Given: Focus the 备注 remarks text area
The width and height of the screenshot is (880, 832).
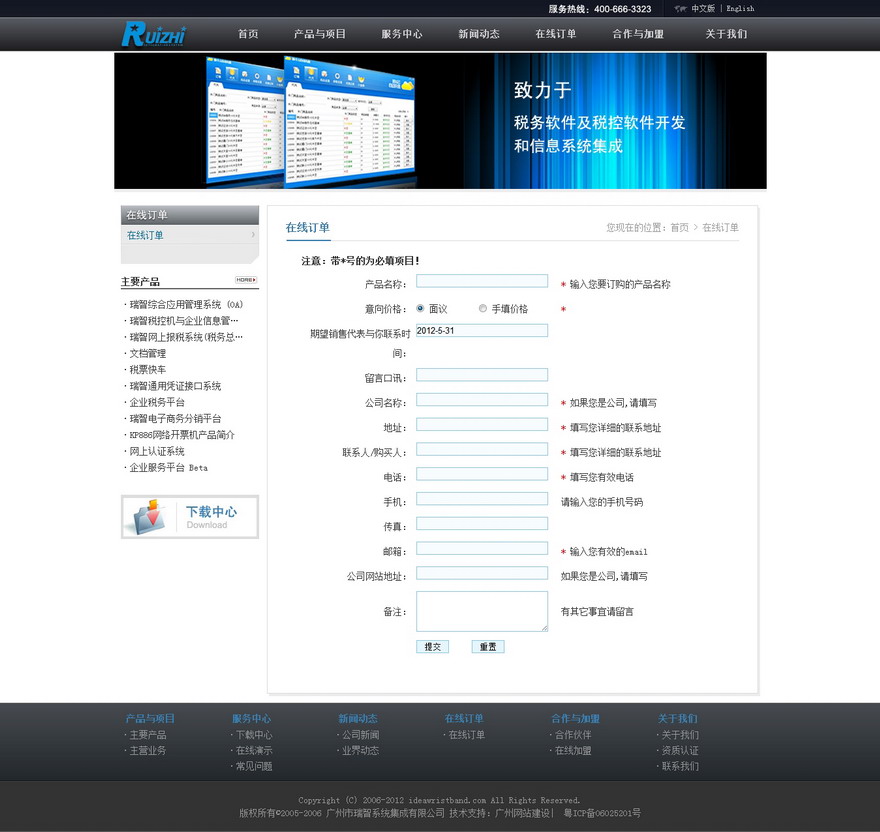Looking at the screenshot, I should click(x=481, y=611).
